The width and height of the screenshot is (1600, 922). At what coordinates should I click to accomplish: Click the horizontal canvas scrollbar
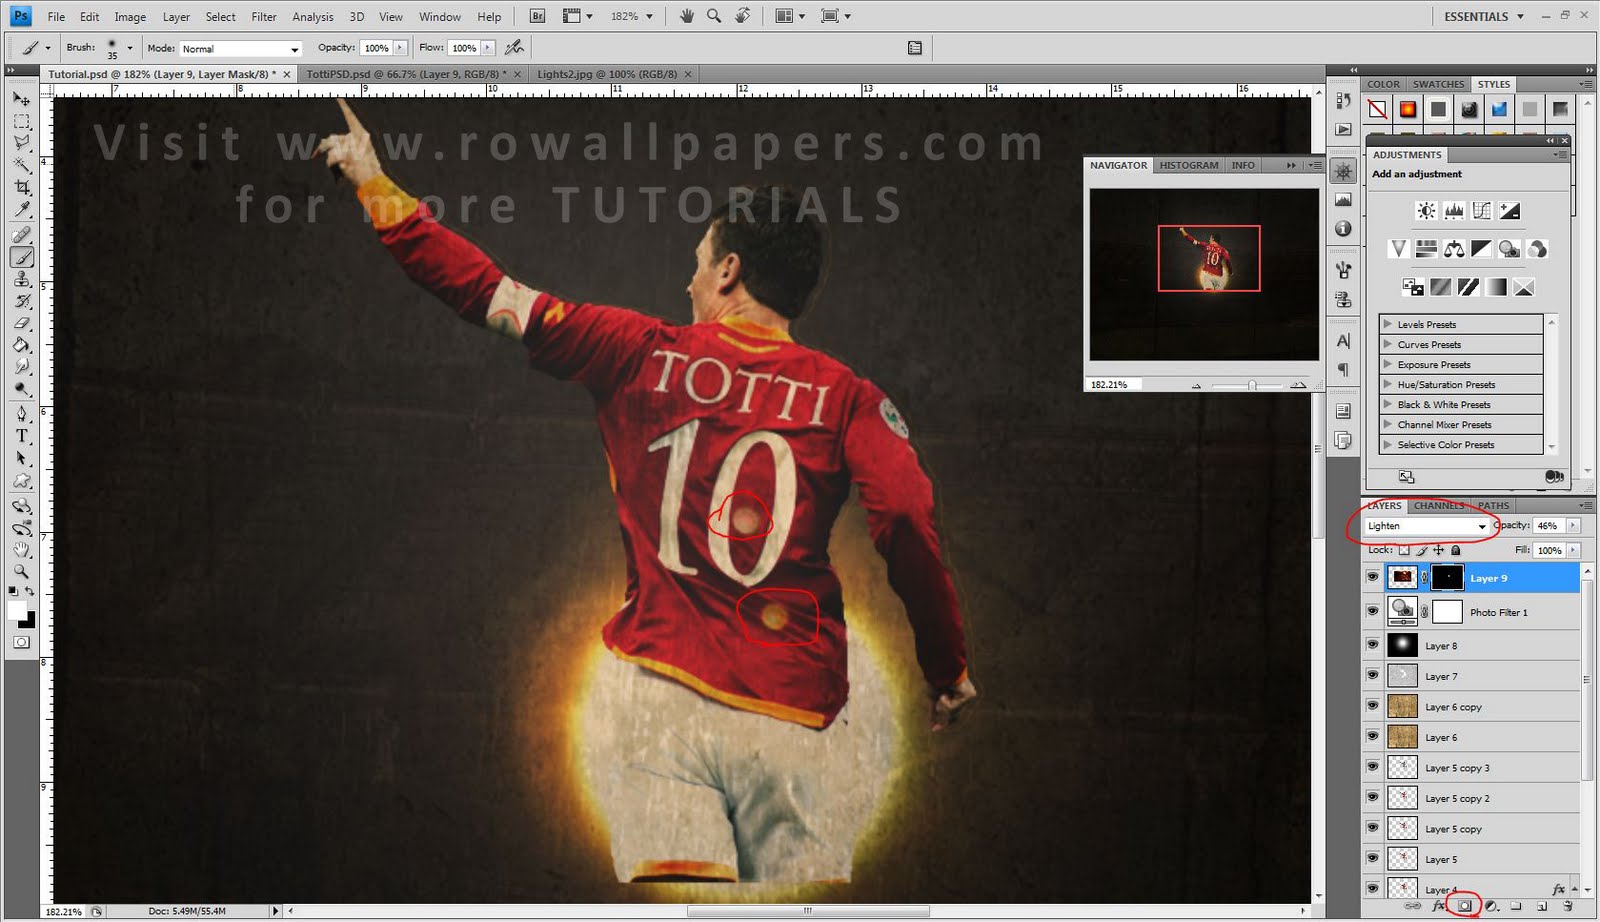pos(808,911)
